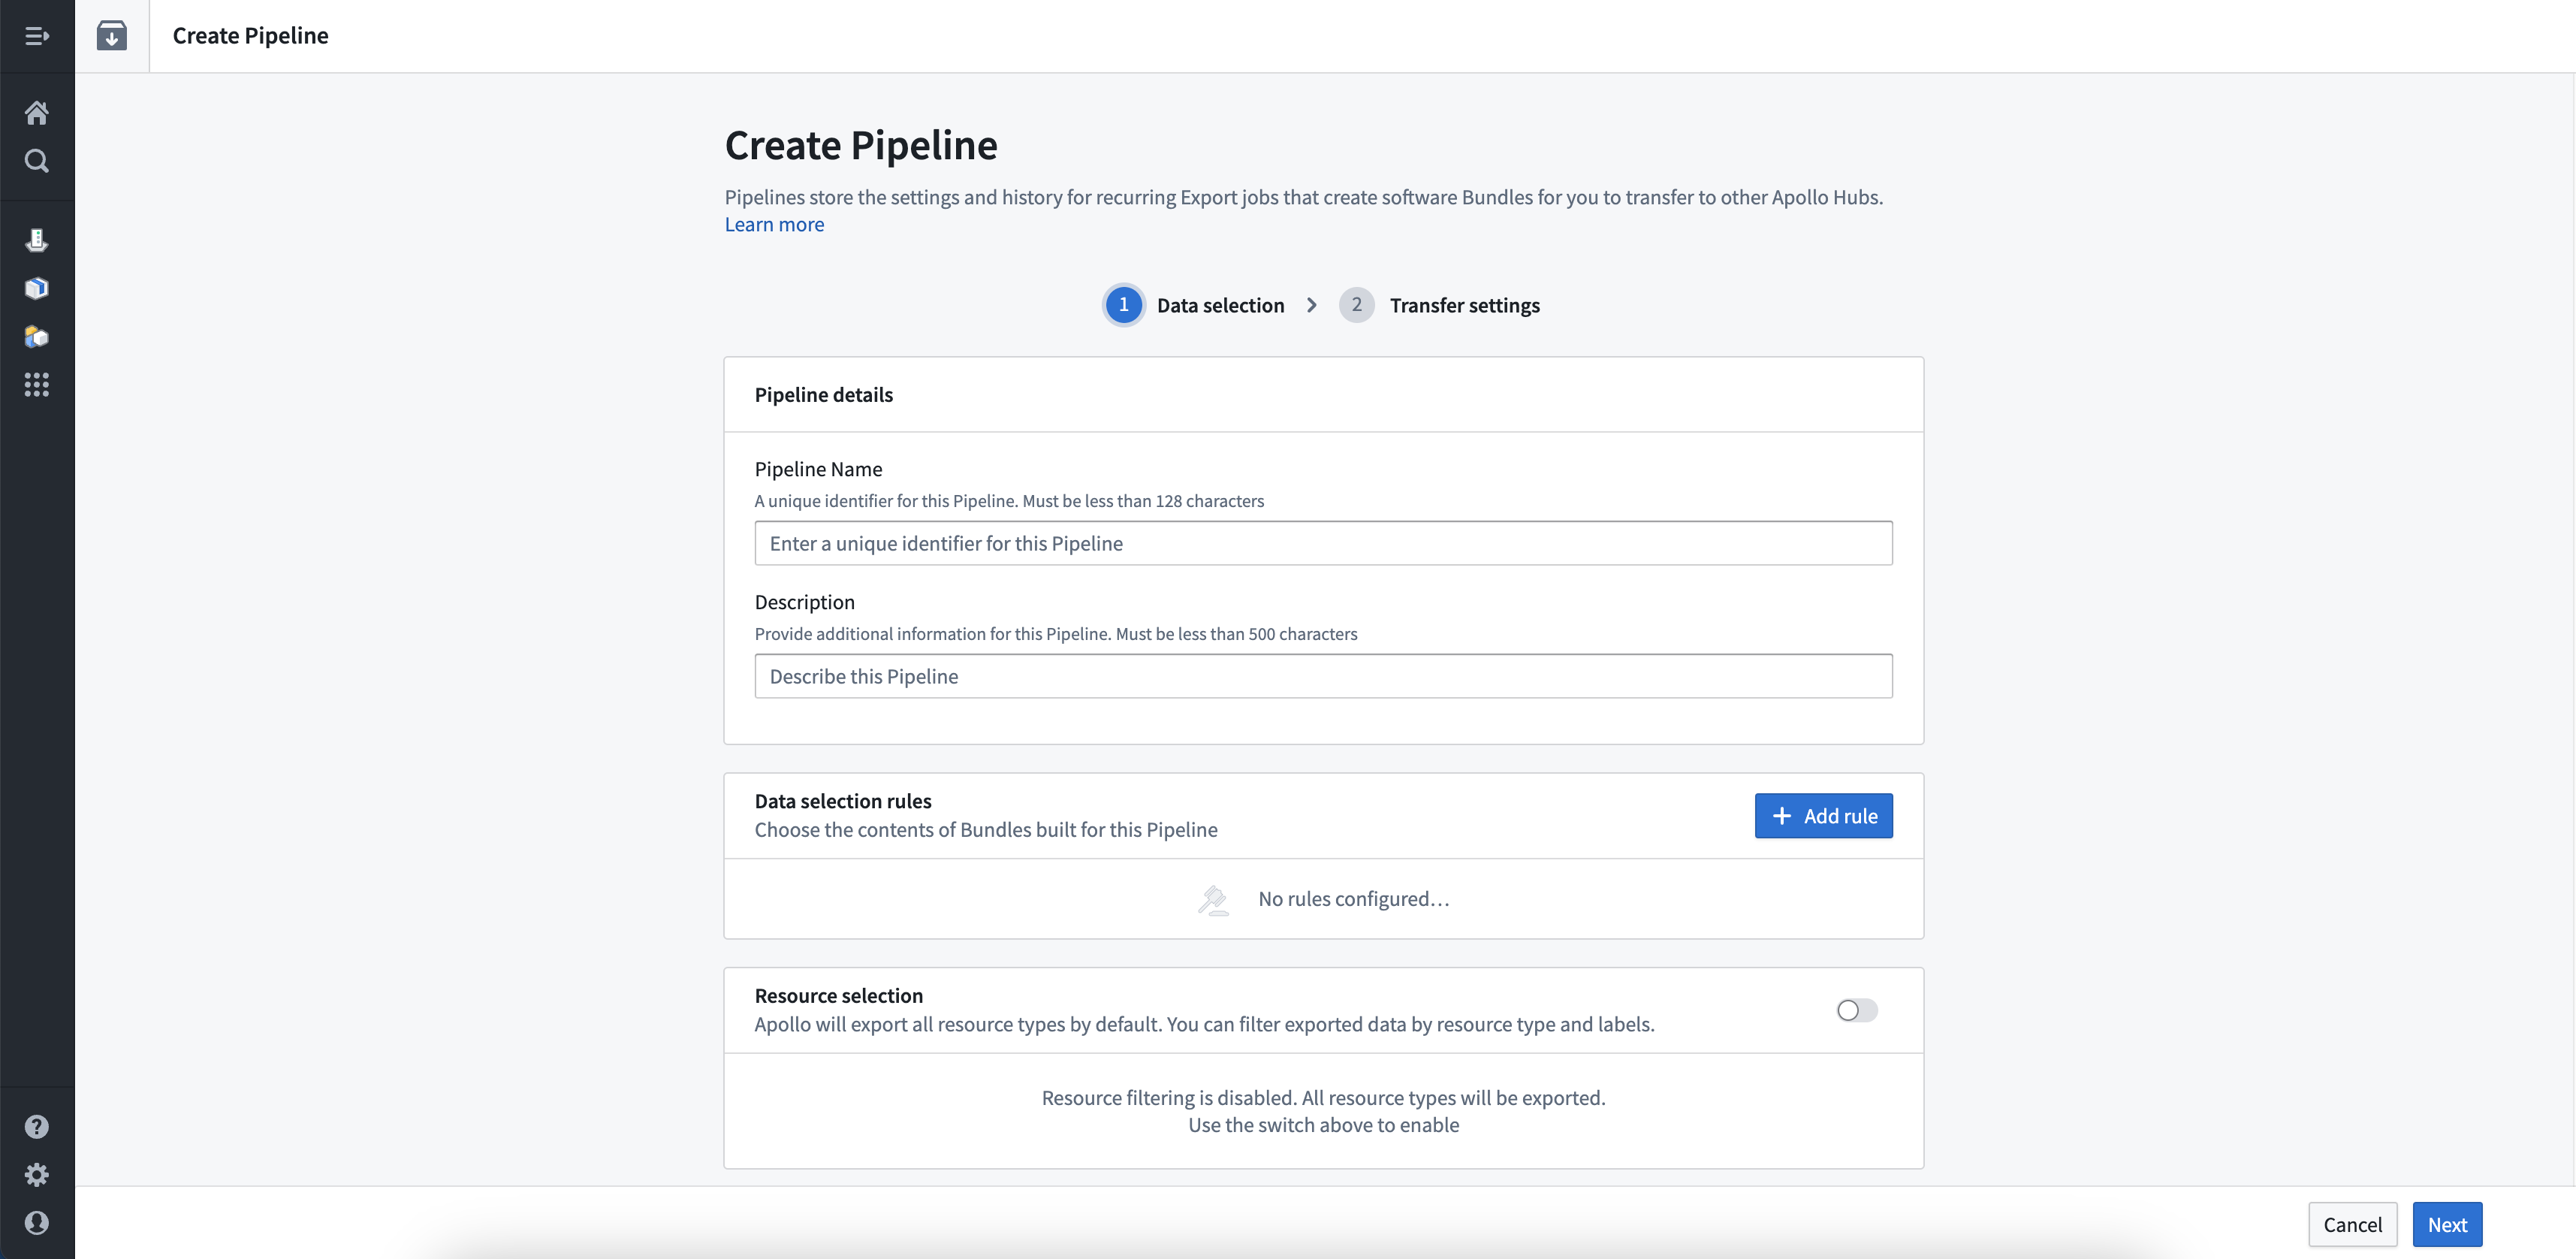Expand the sidebar navigation menu
This screenshot has width=2576, height=1259.
point(37,36)
